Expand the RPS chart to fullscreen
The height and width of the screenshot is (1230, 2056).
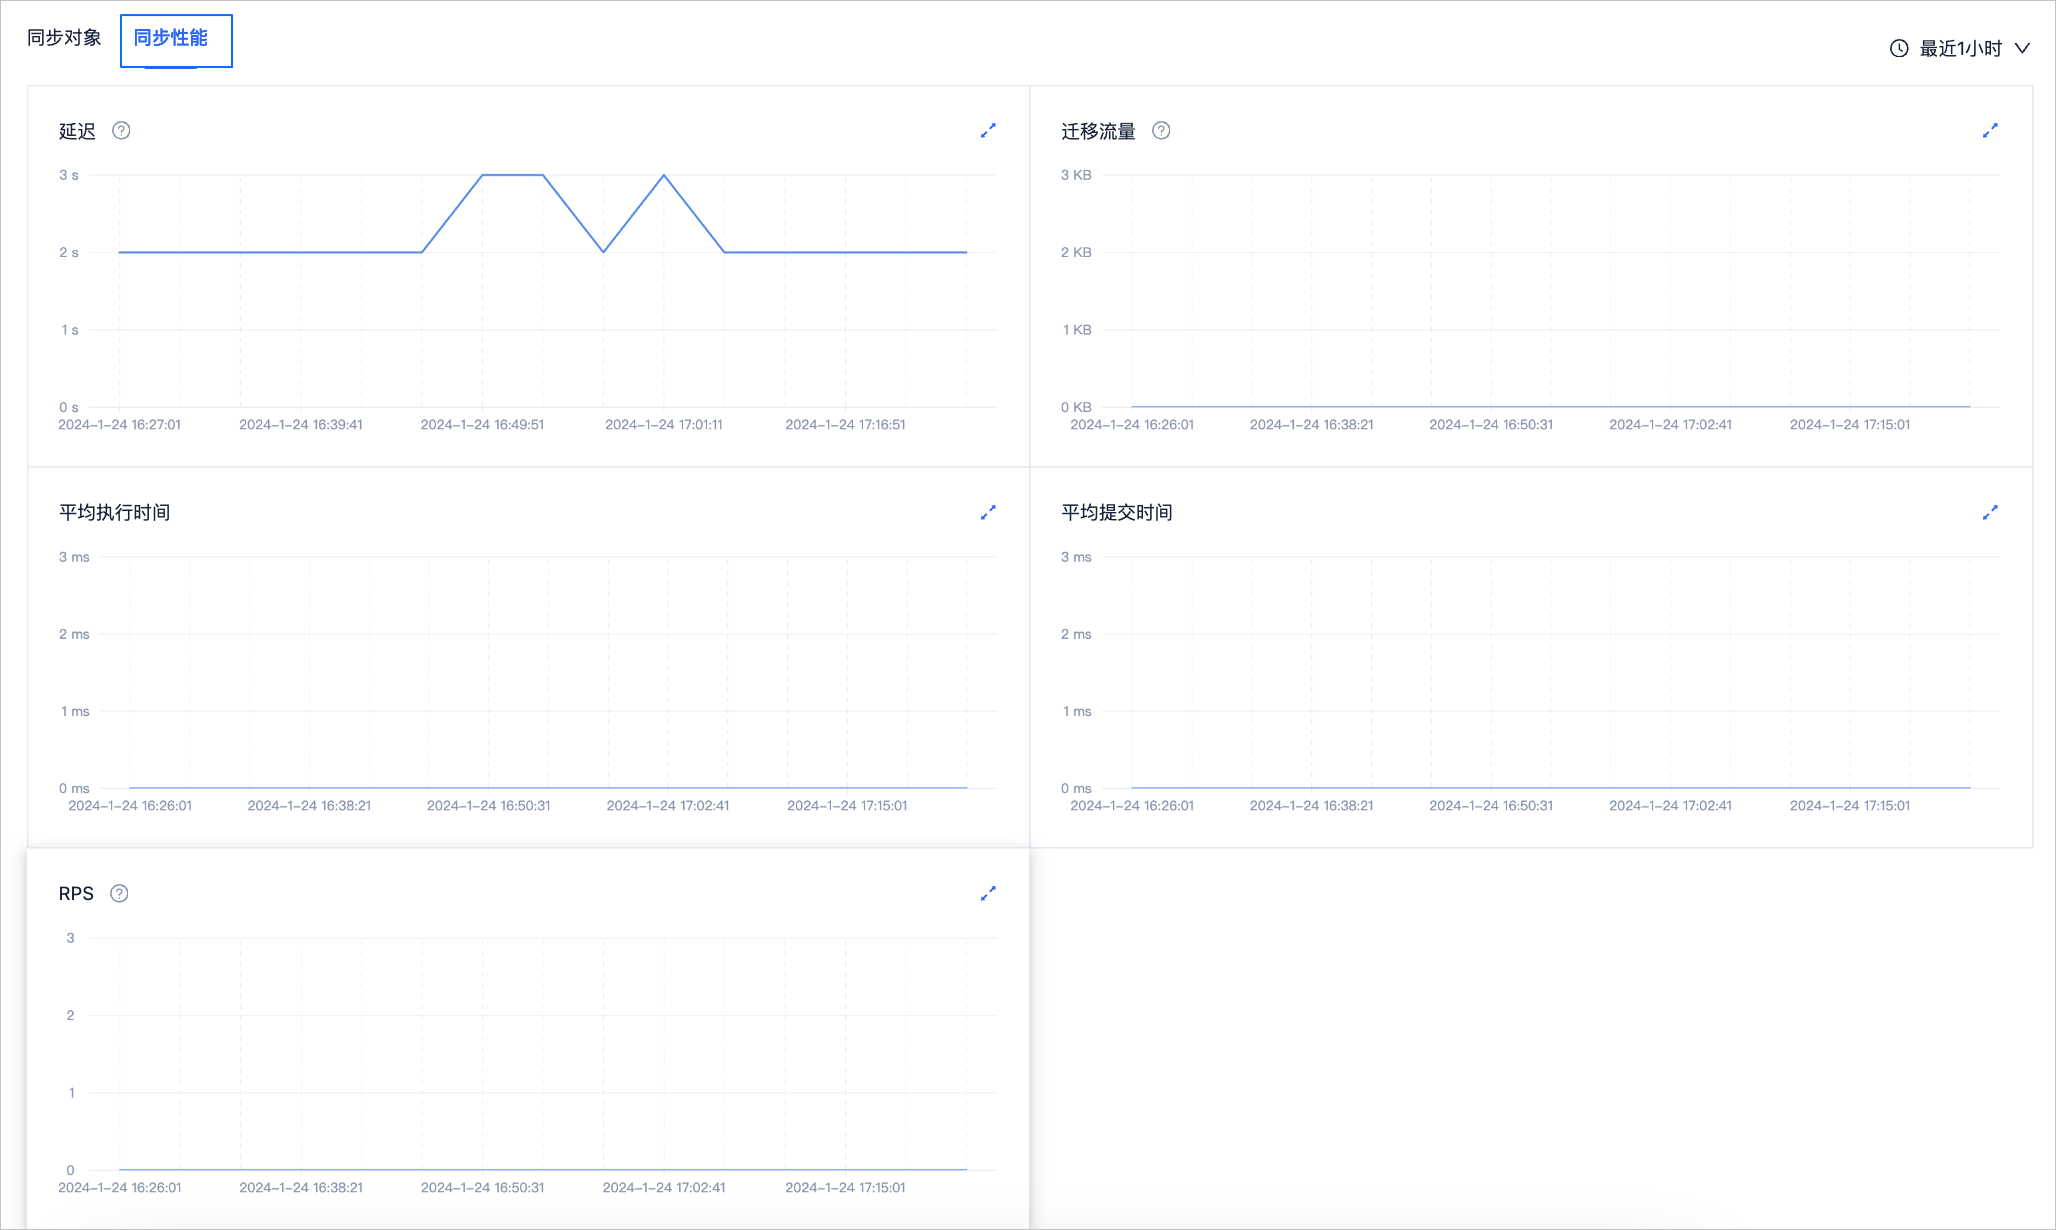tap(988, 893)
